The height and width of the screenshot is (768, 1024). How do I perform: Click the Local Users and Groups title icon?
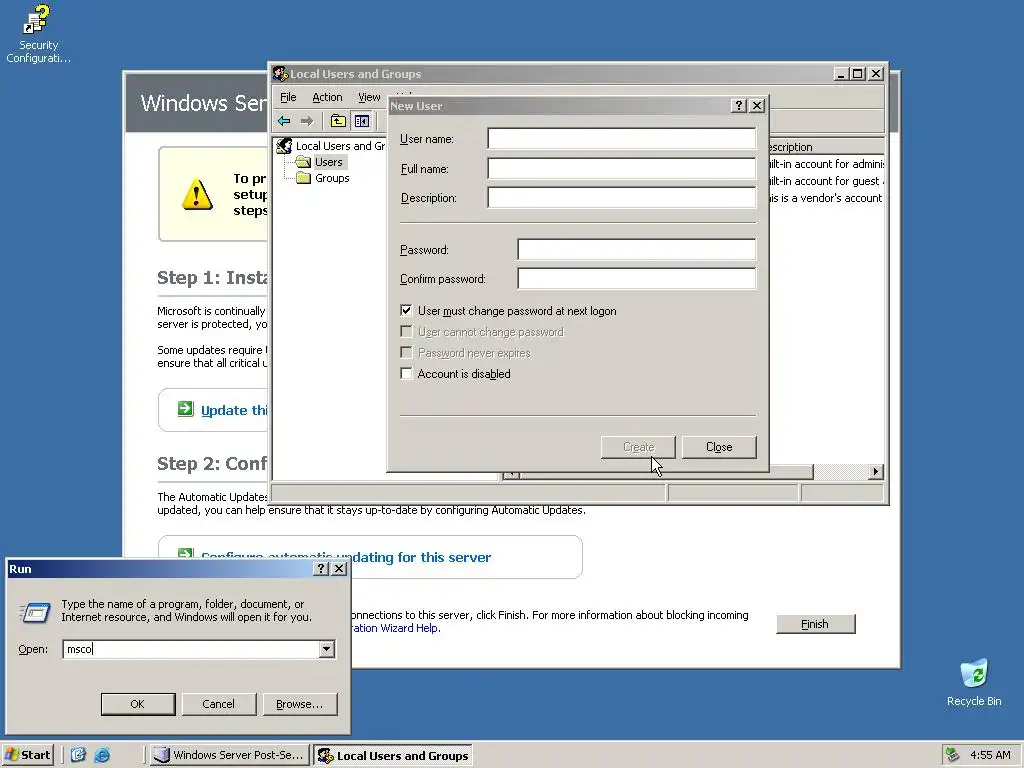(x=280, y=74)
